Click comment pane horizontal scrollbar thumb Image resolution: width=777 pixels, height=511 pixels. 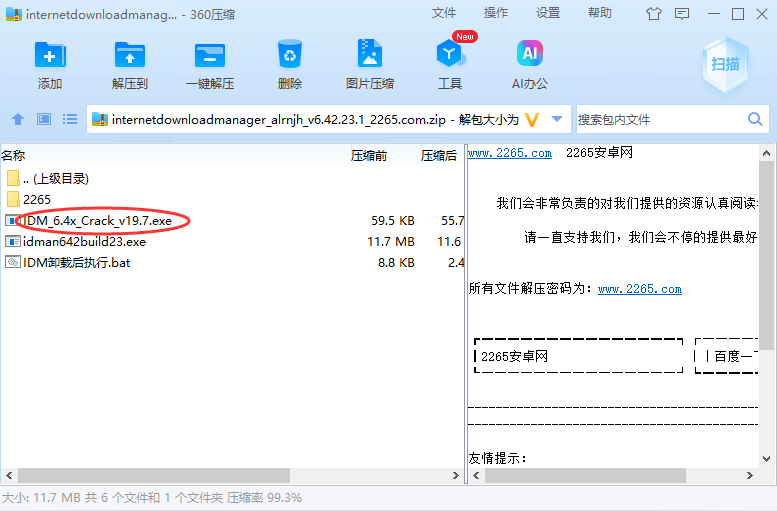tap(585, 475)
